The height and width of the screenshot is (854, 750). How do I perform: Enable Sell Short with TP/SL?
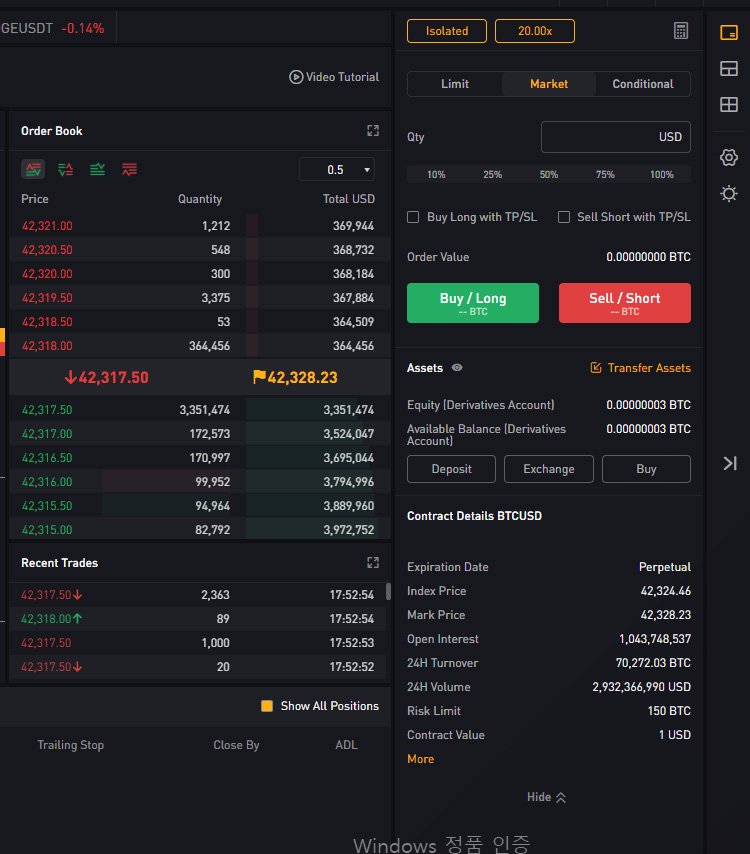tap(564, 217)
